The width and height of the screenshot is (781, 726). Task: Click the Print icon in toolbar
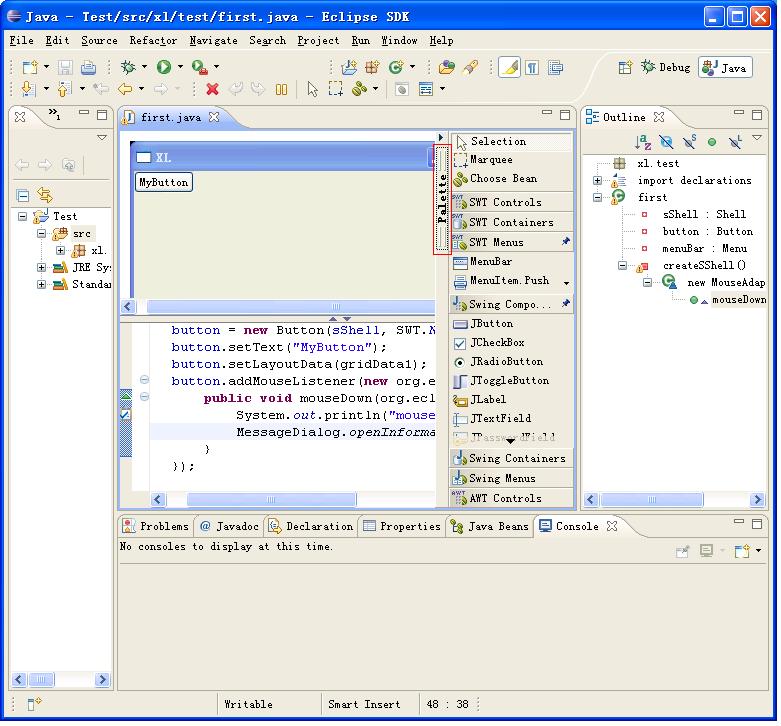pos(88,67)
